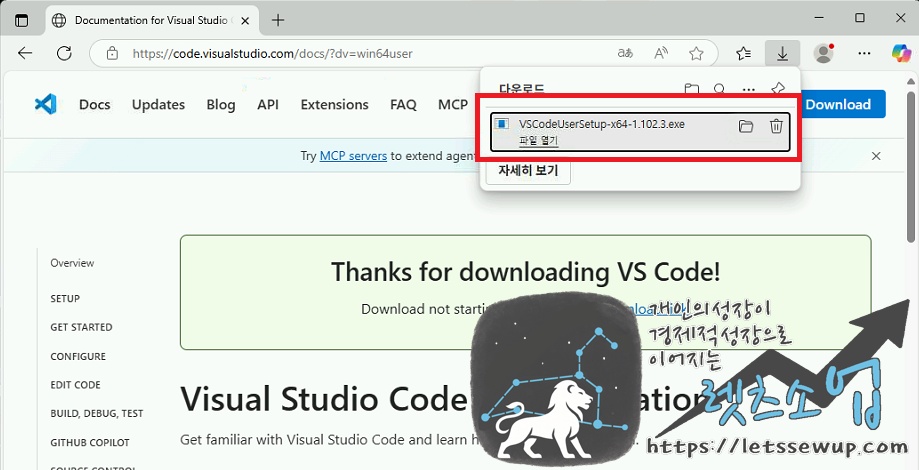The image size is (919, 470).
Task: Navigate to the API page
Action: 268,105
